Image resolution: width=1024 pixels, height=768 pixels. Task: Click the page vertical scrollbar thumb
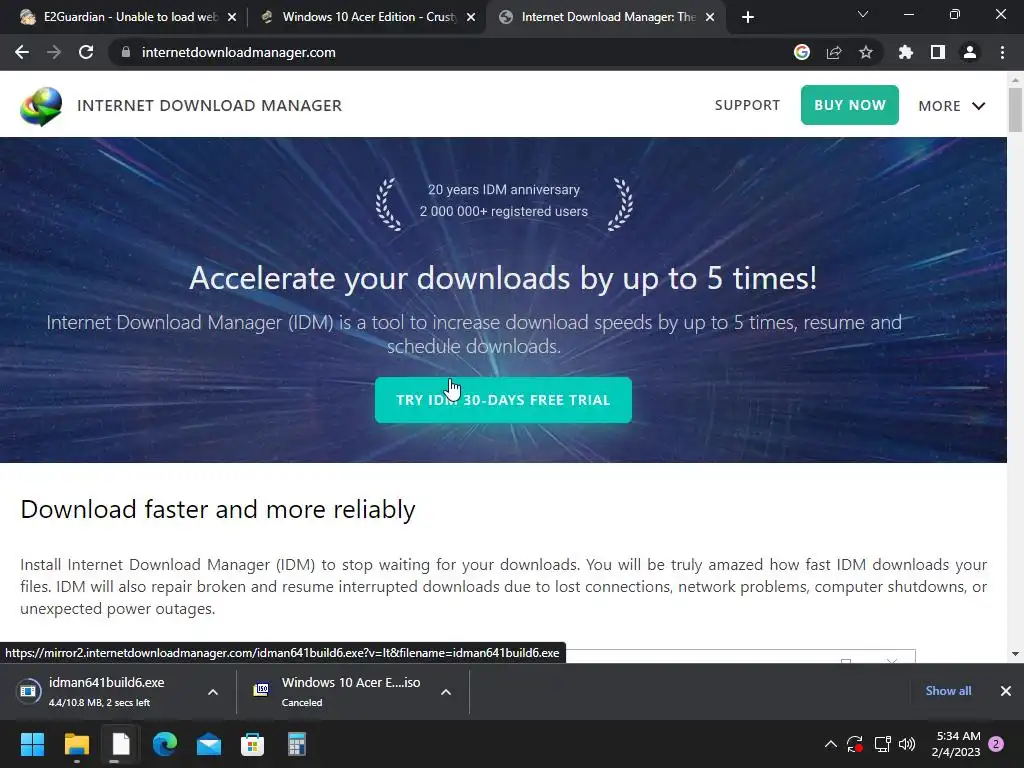[x=1015, y=110]
